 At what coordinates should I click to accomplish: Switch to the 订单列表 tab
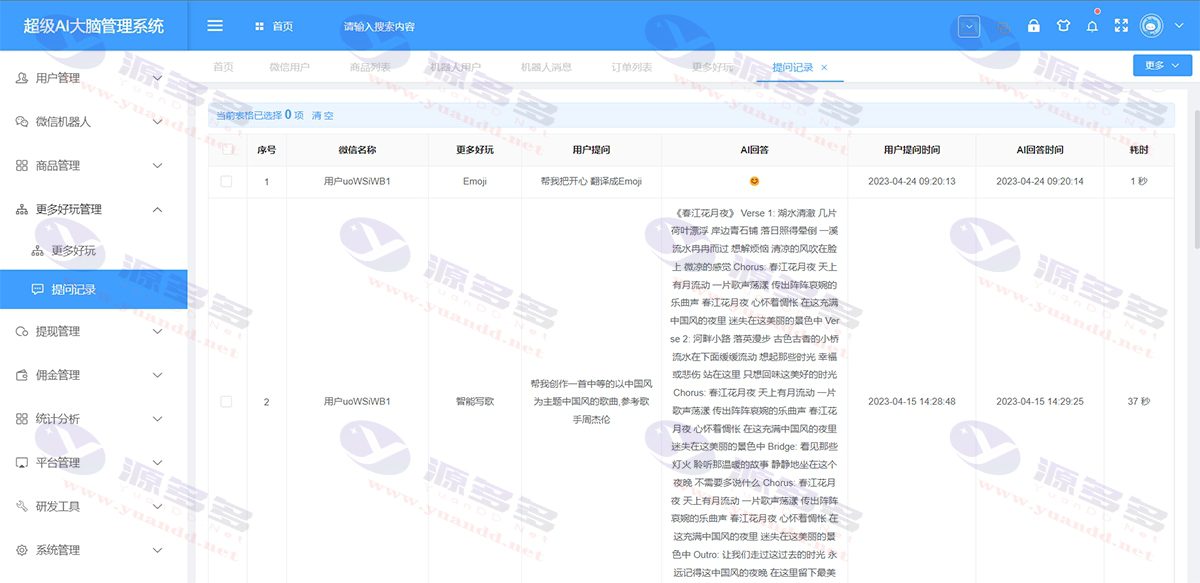click(632, 67)
